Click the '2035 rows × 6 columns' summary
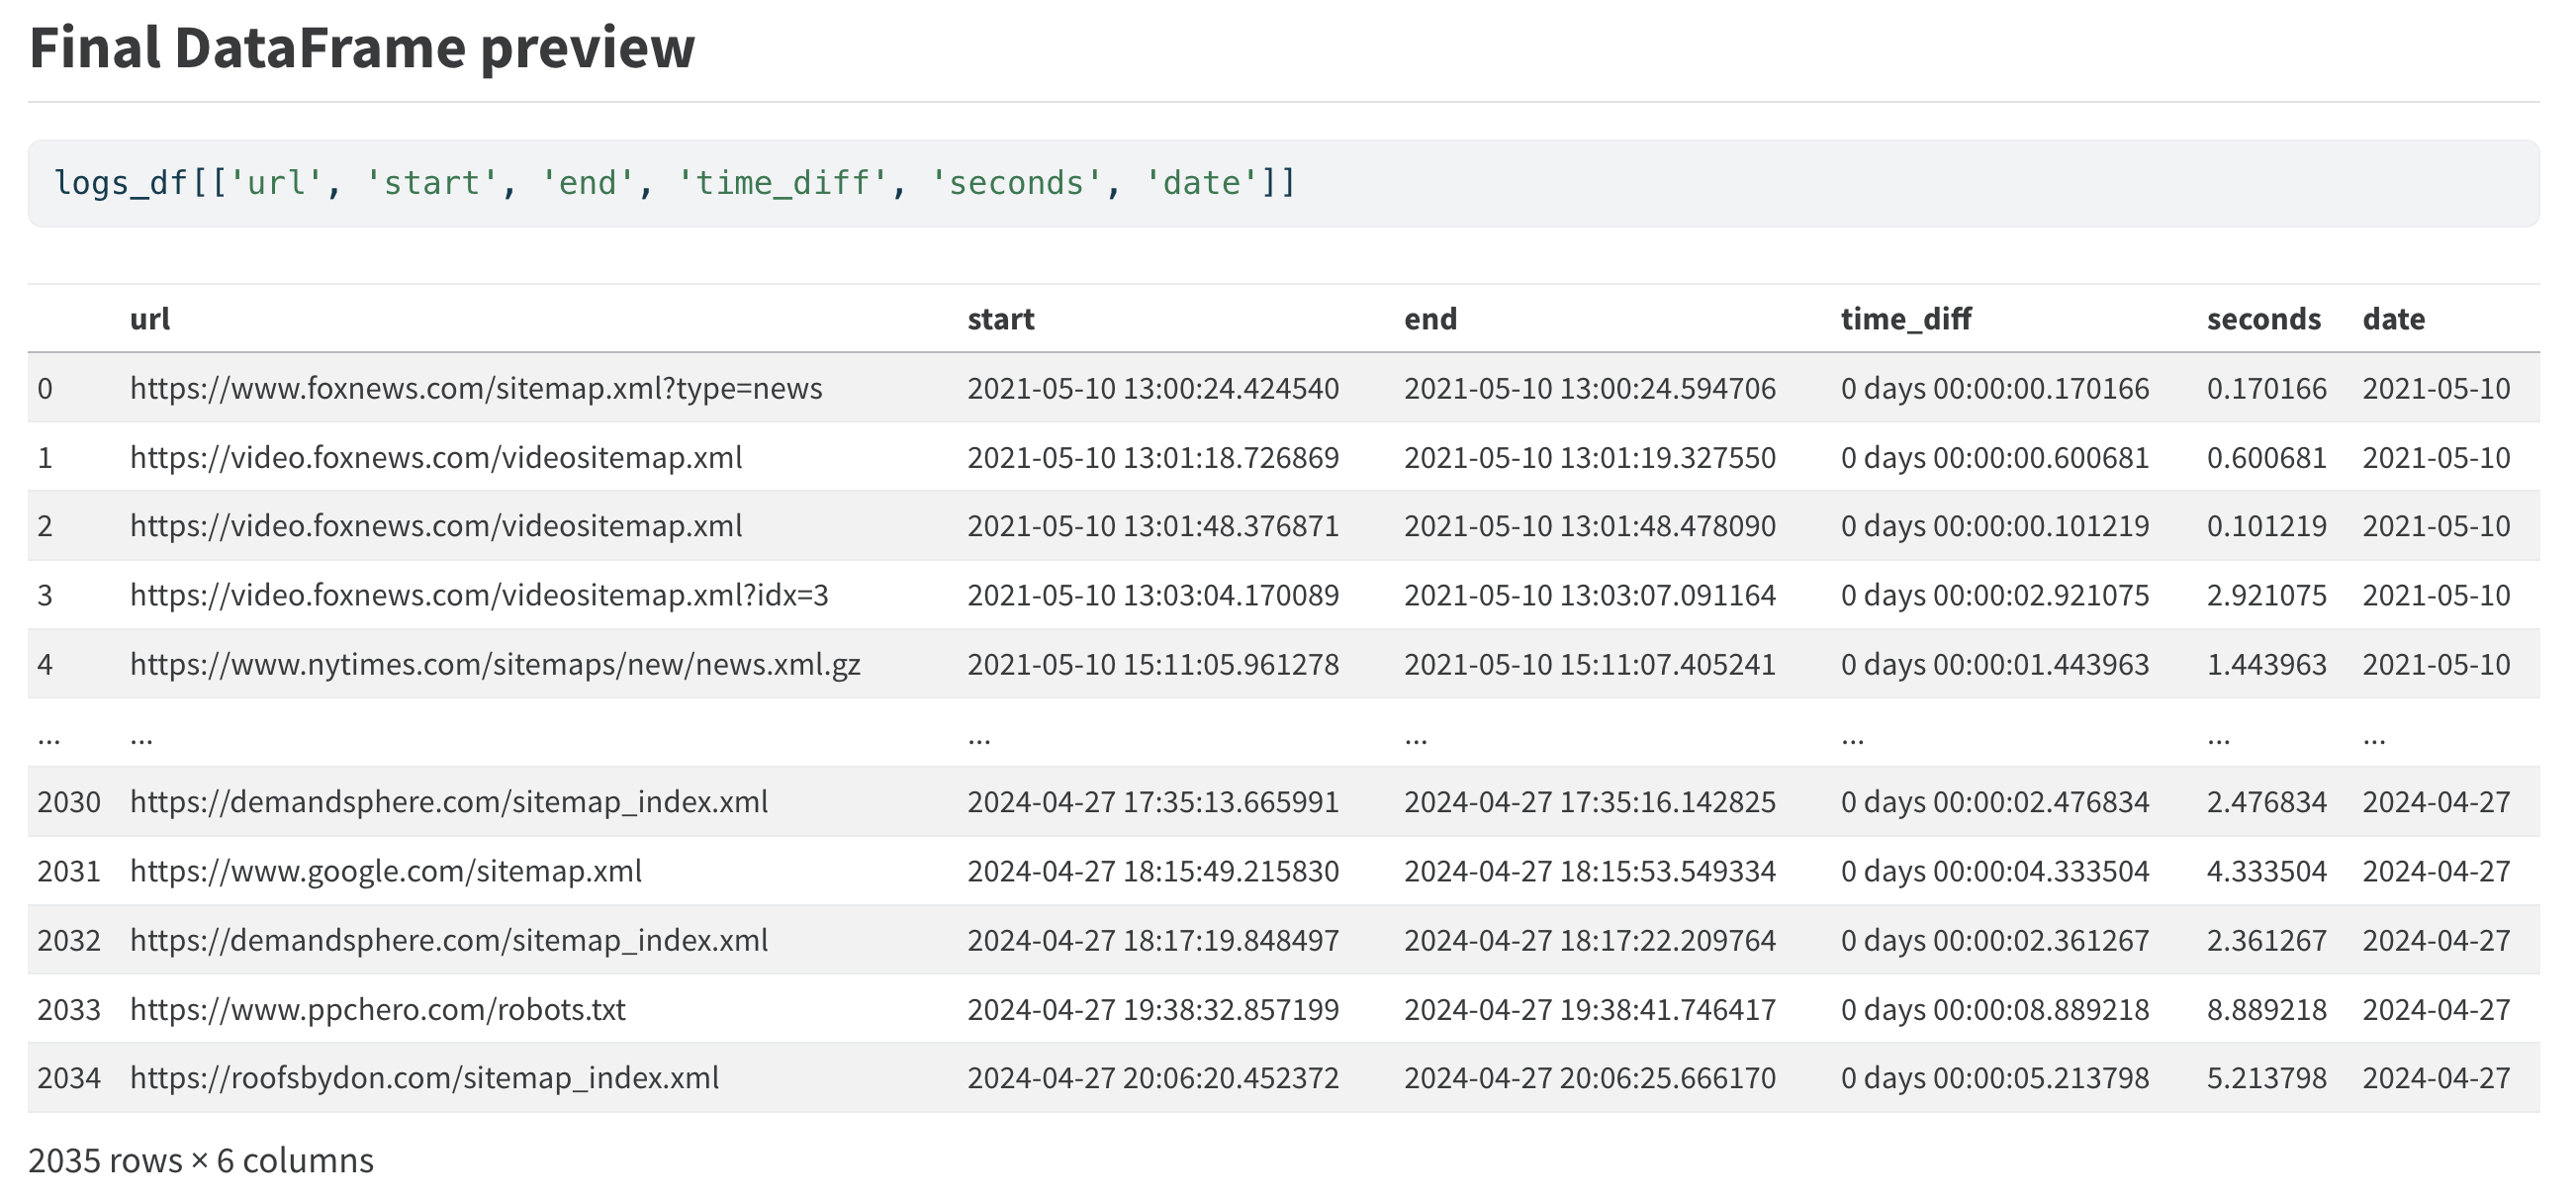The height and width of the screenshot is (1201, 2576). click(x=201, y=1160)
